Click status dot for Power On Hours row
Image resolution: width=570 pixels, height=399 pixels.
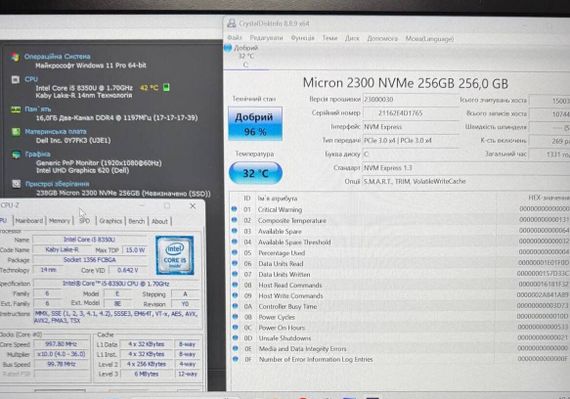235,327
